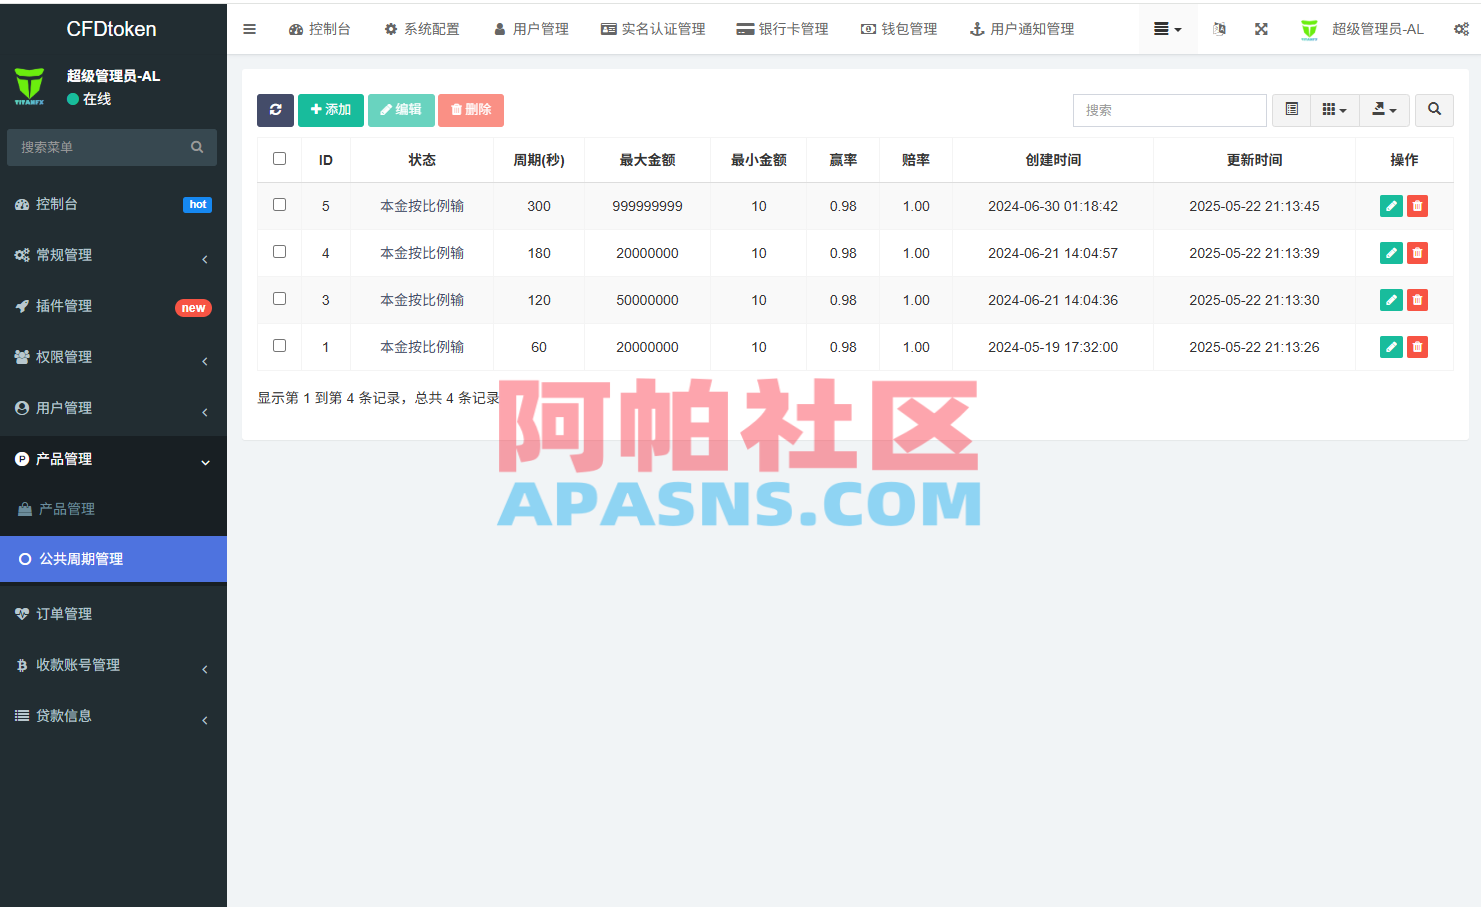The image size is (1481, 907).
Task: Go to 银行卡管理 top tab
Action: (782, 29)
